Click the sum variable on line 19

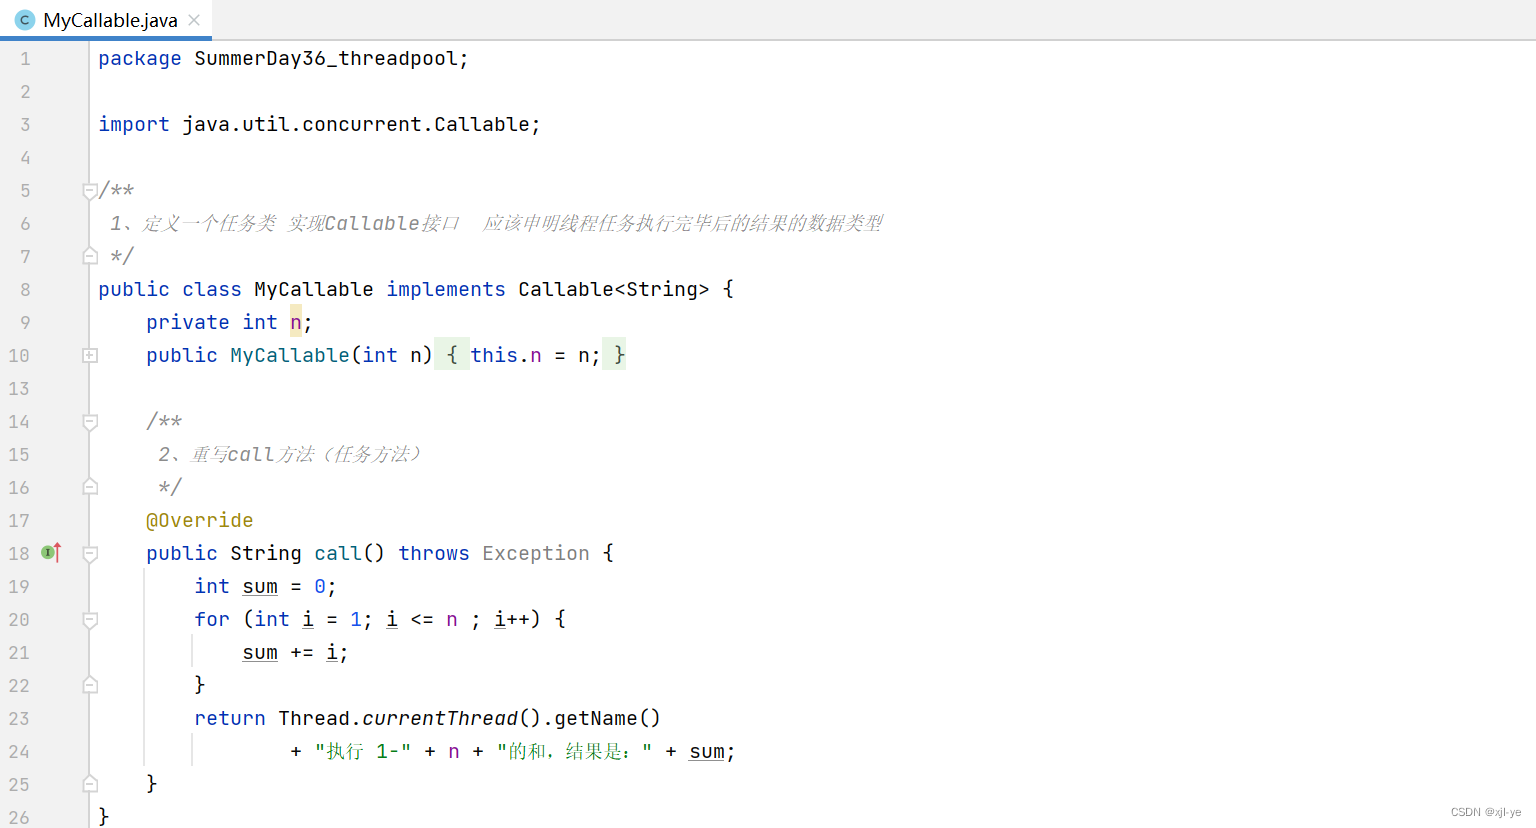(x=260, y=587)
